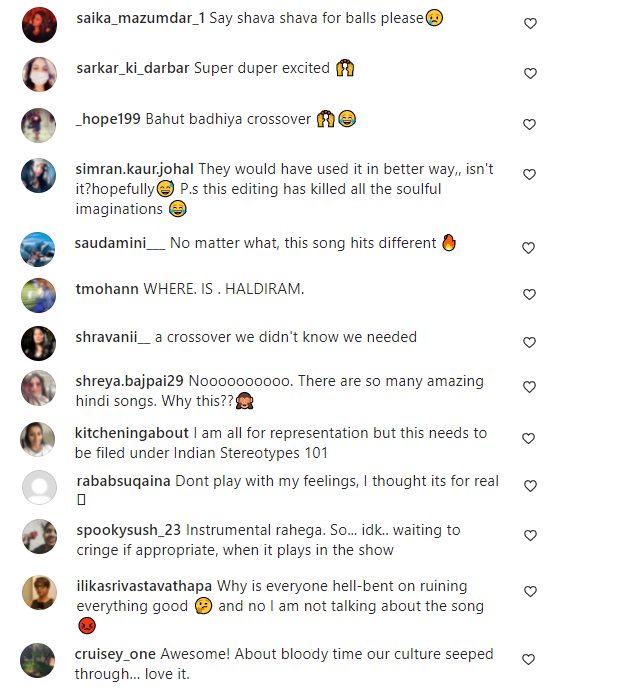Like simran.kaur.johal's comment

pos(531,174)
